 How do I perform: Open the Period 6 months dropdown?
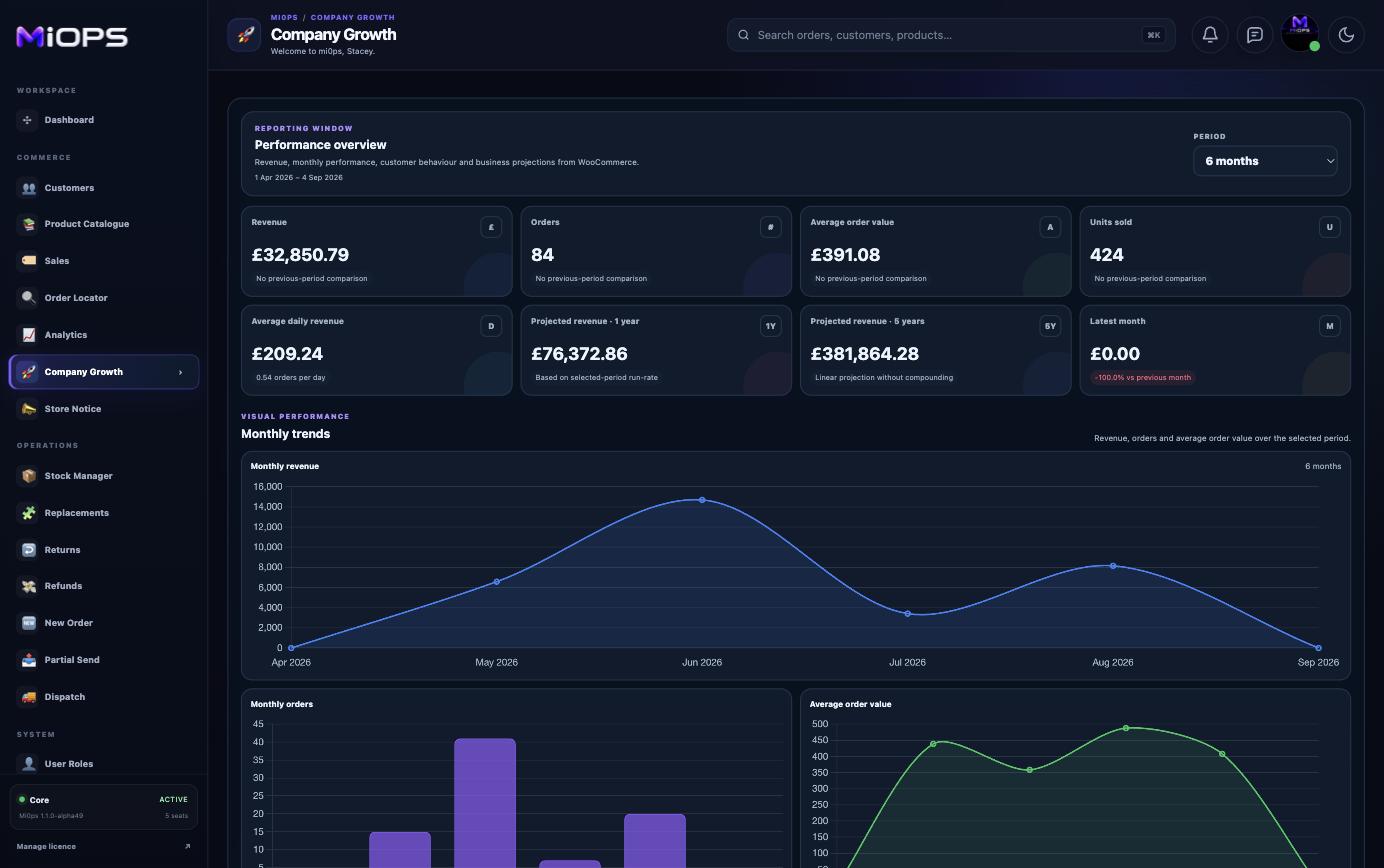pyautogui.click(x=1265, y=161)
